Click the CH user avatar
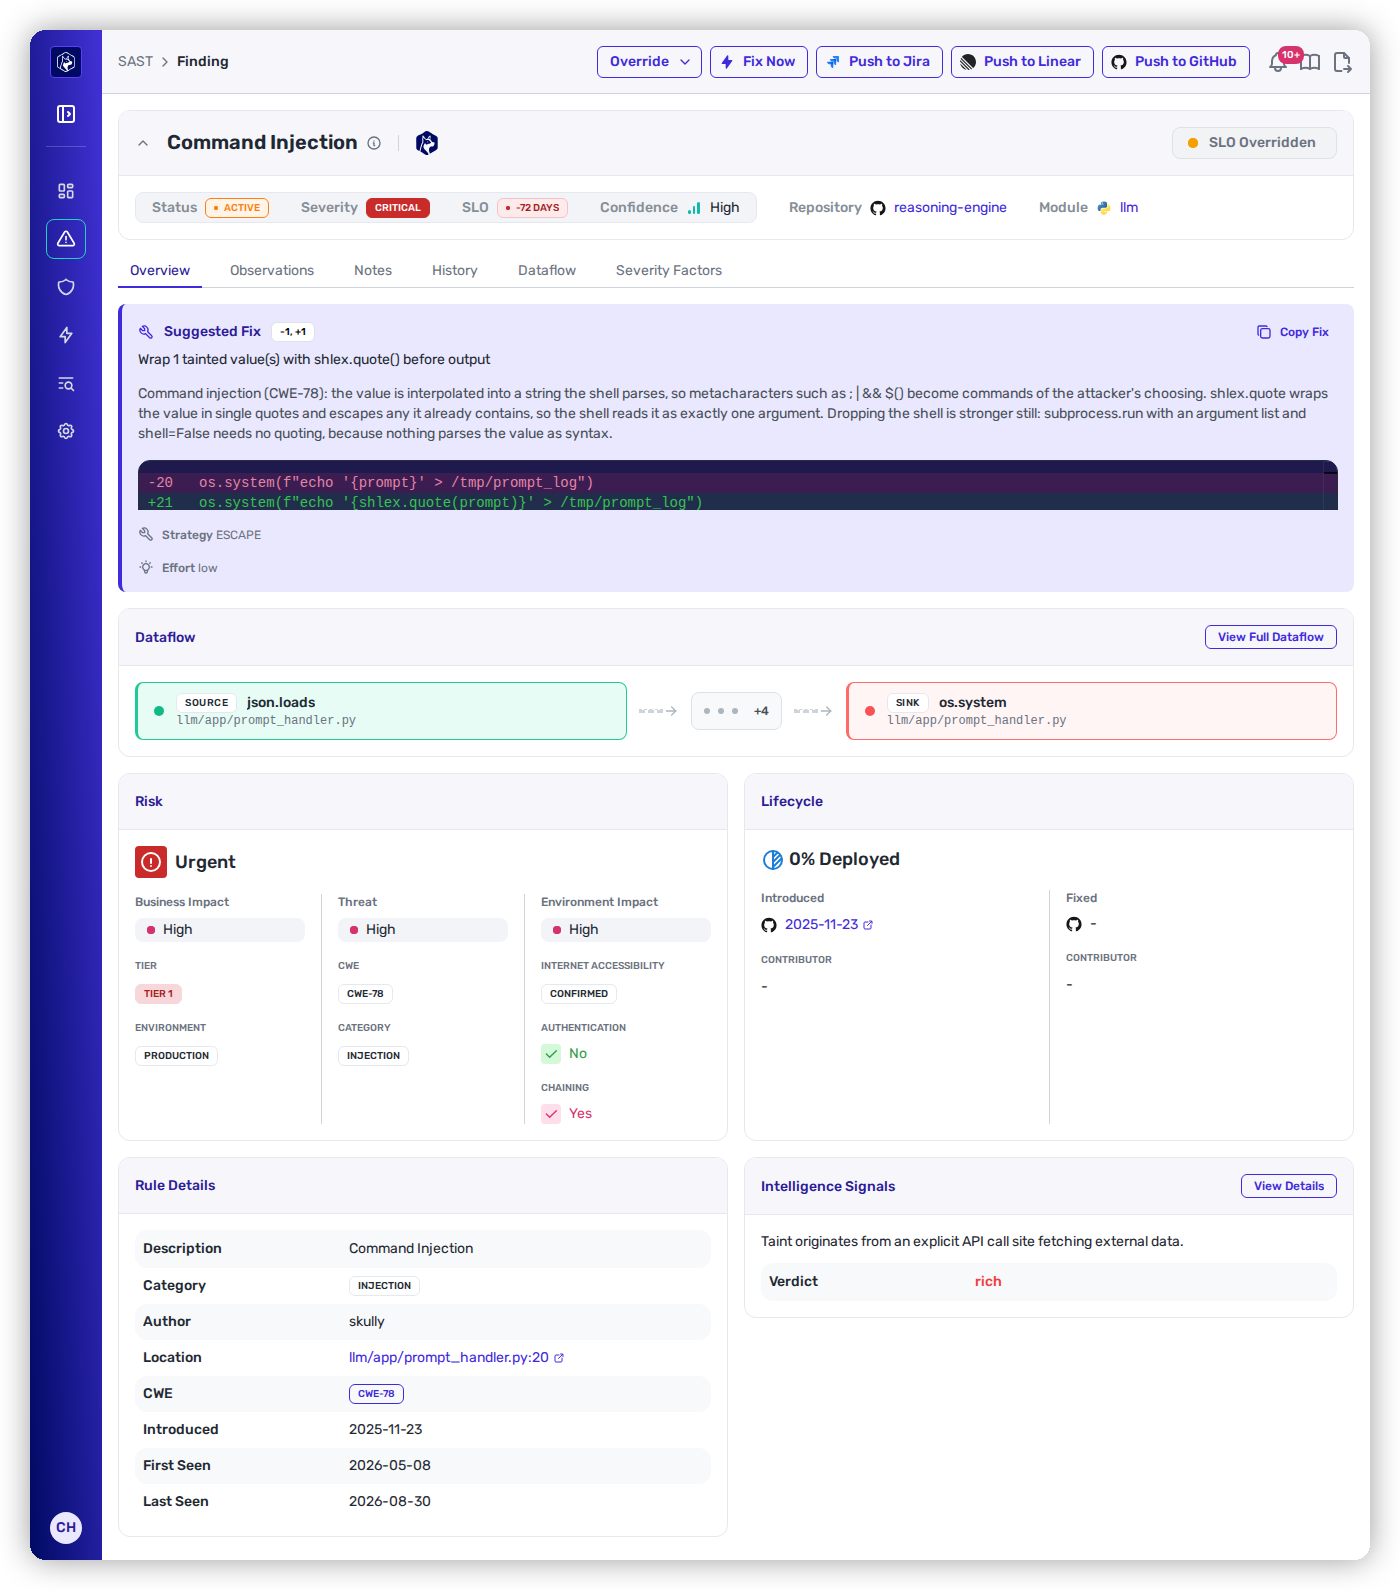 click(x=66, y=1527)
